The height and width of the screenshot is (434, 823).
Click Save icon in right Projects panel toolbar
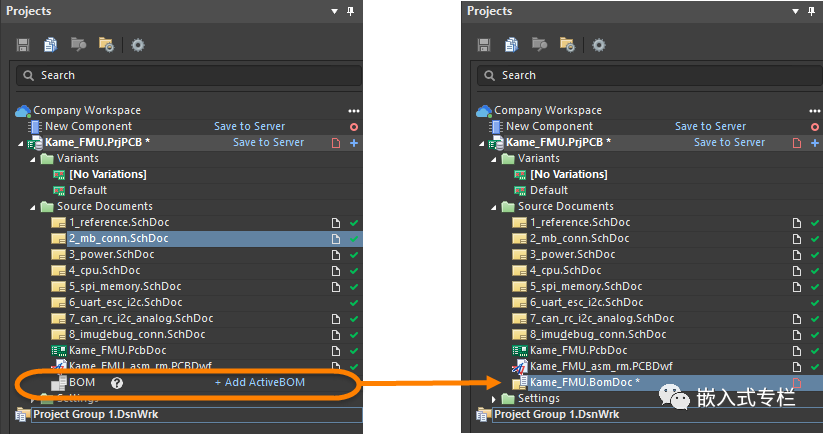click(483, 45)
